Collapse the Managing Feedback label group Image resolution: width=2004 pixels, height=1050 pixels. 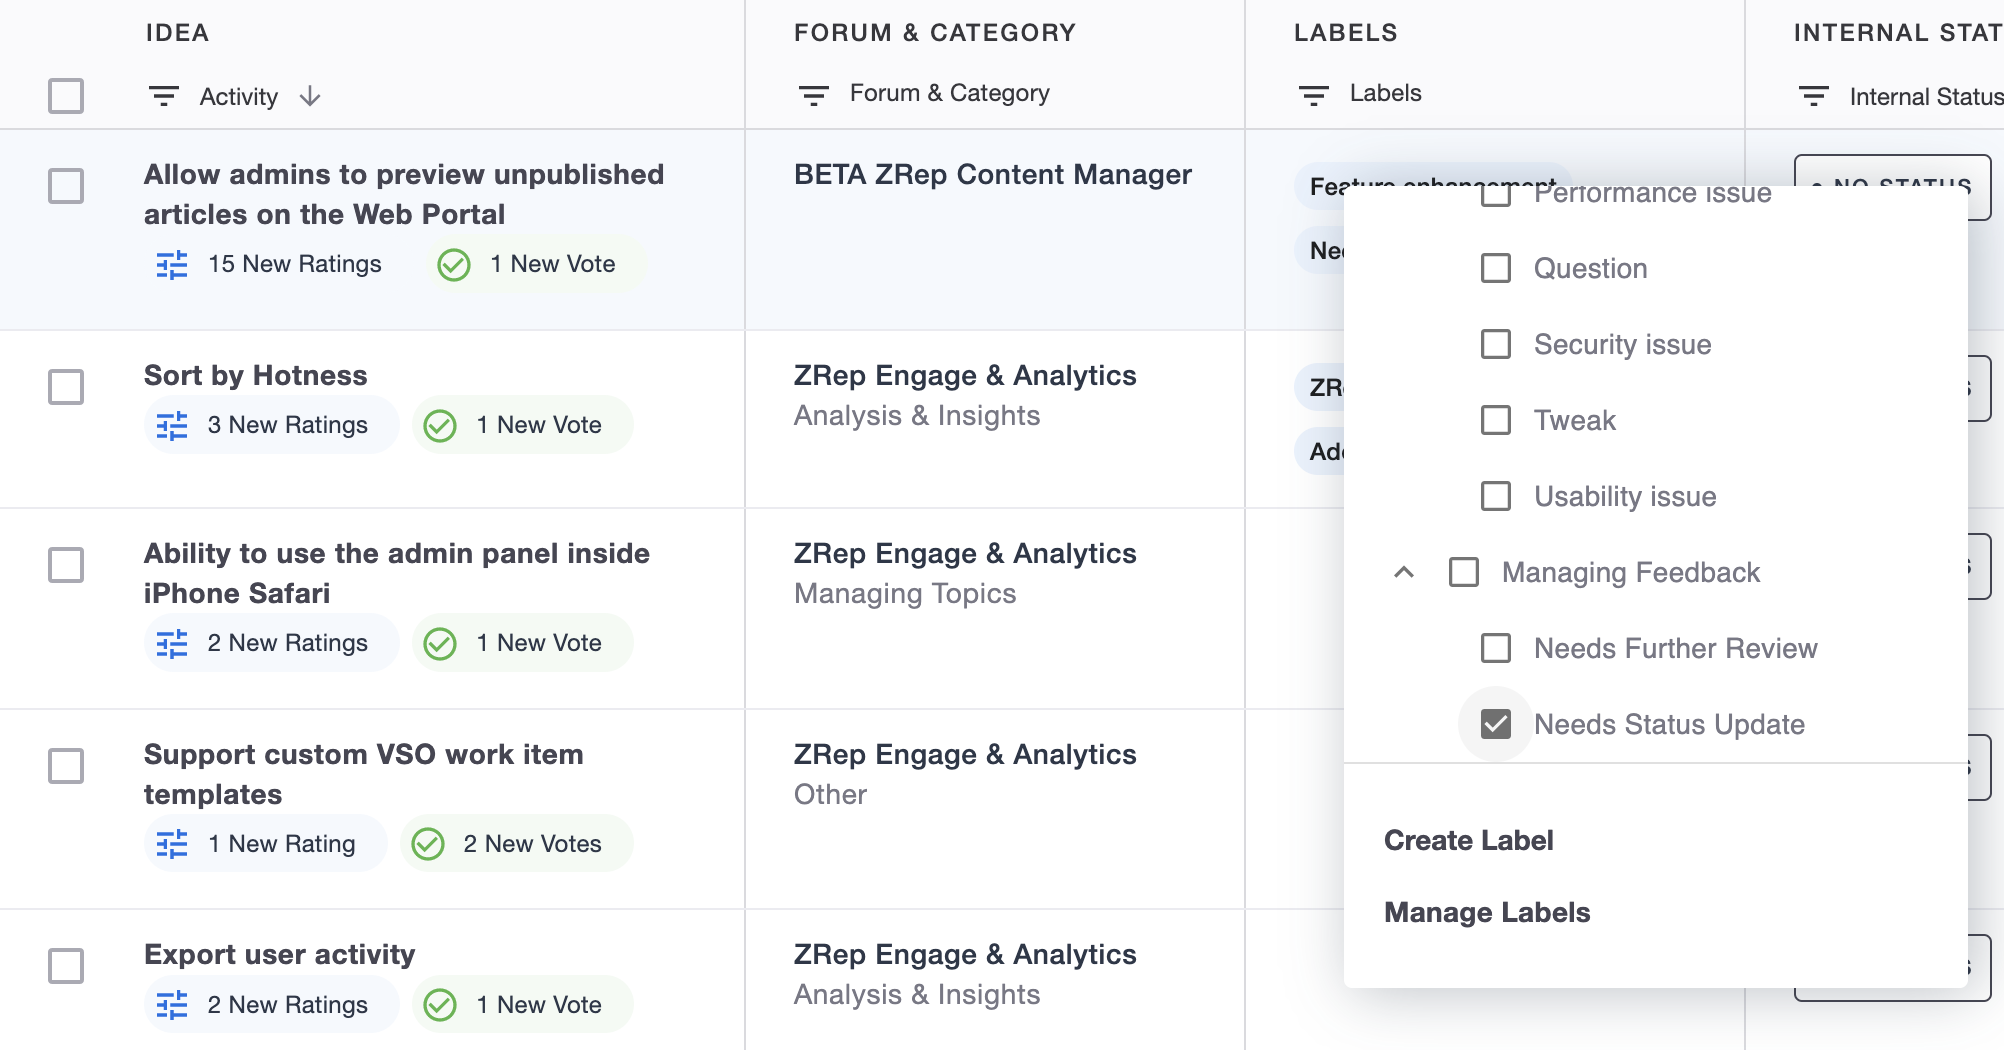pyautogui.click(x=1404, y=572)
